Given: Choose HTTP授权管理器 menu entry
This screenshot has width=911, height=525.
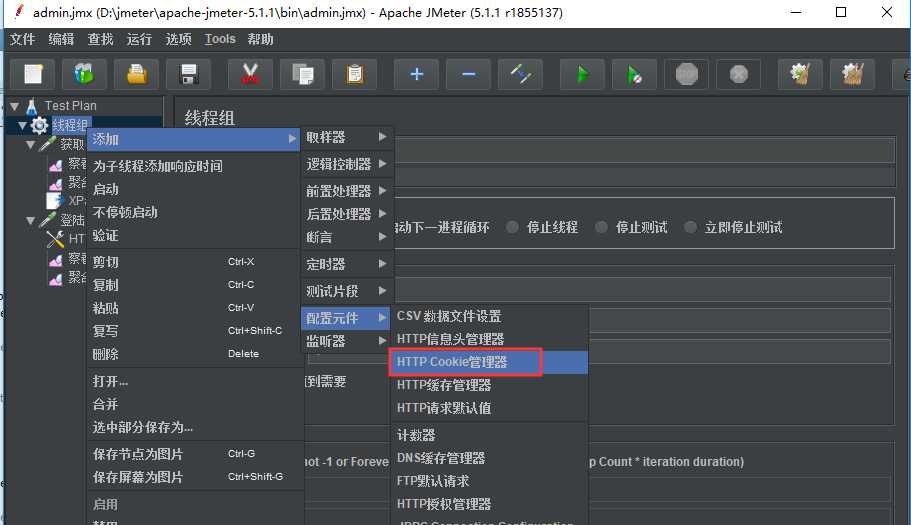Looking at the screenshot, I should pyautogui.click(x=488, y=504).
